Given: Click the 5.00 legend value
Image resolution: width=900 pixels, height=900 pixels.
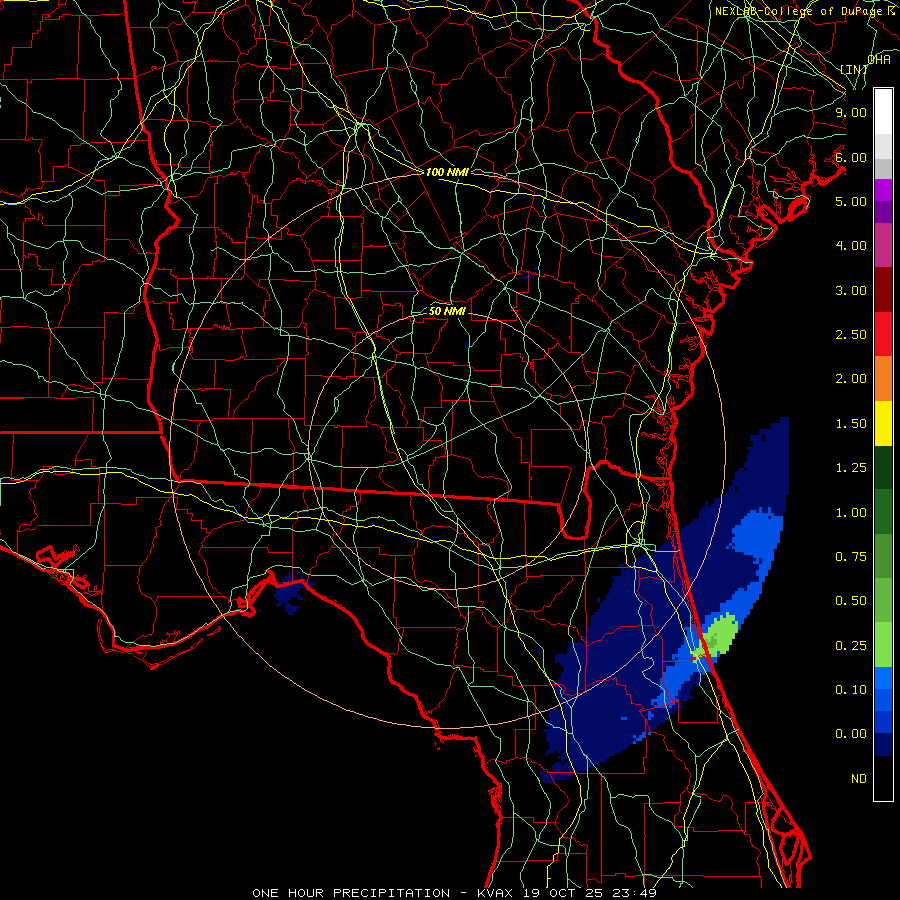Looking at the screenshot, I should 851,201.
